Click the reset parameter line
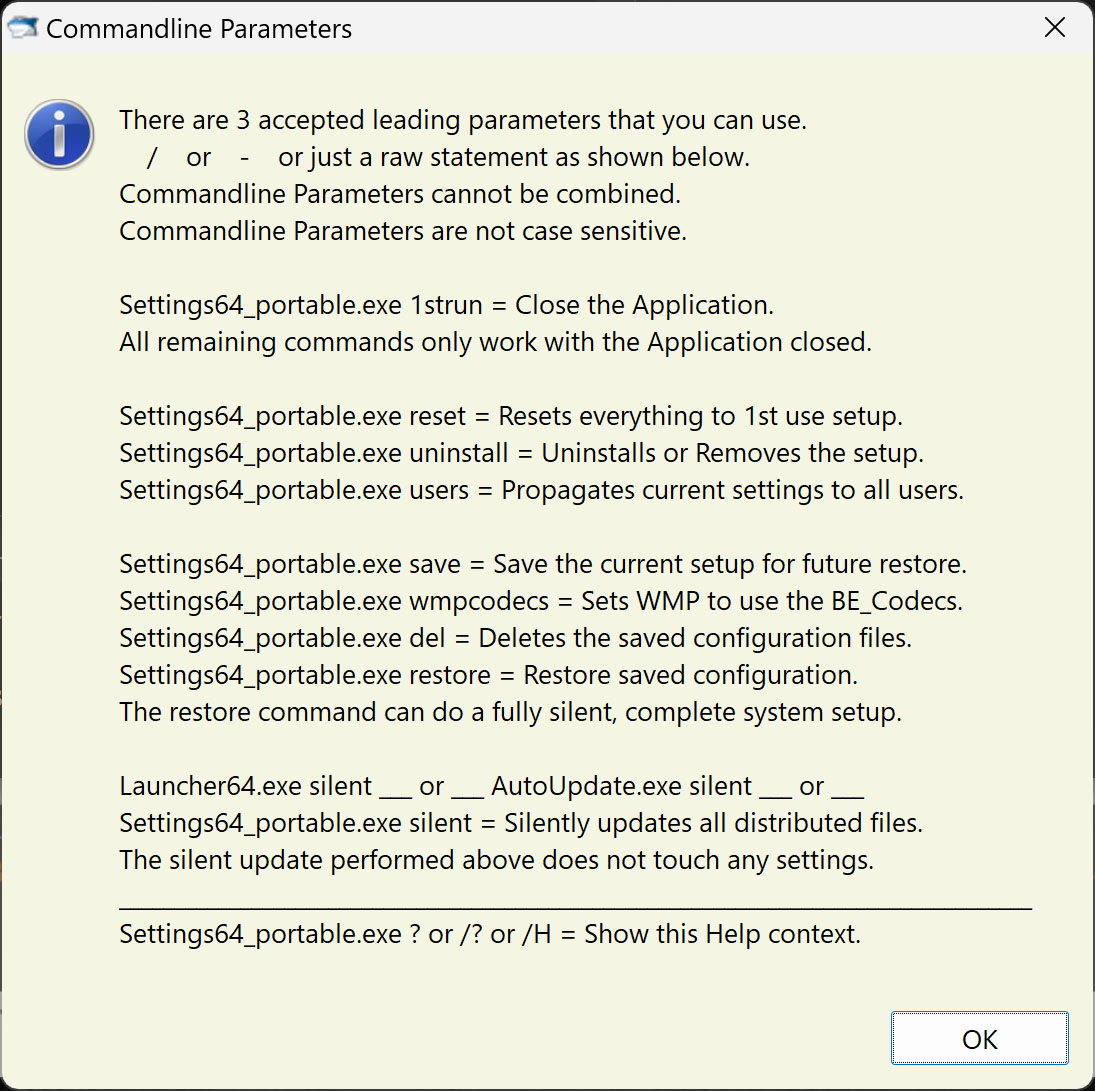Image resolution: width=1095 pixels, height=1091 pixels. pyautogui.click(x=511, y=416)
